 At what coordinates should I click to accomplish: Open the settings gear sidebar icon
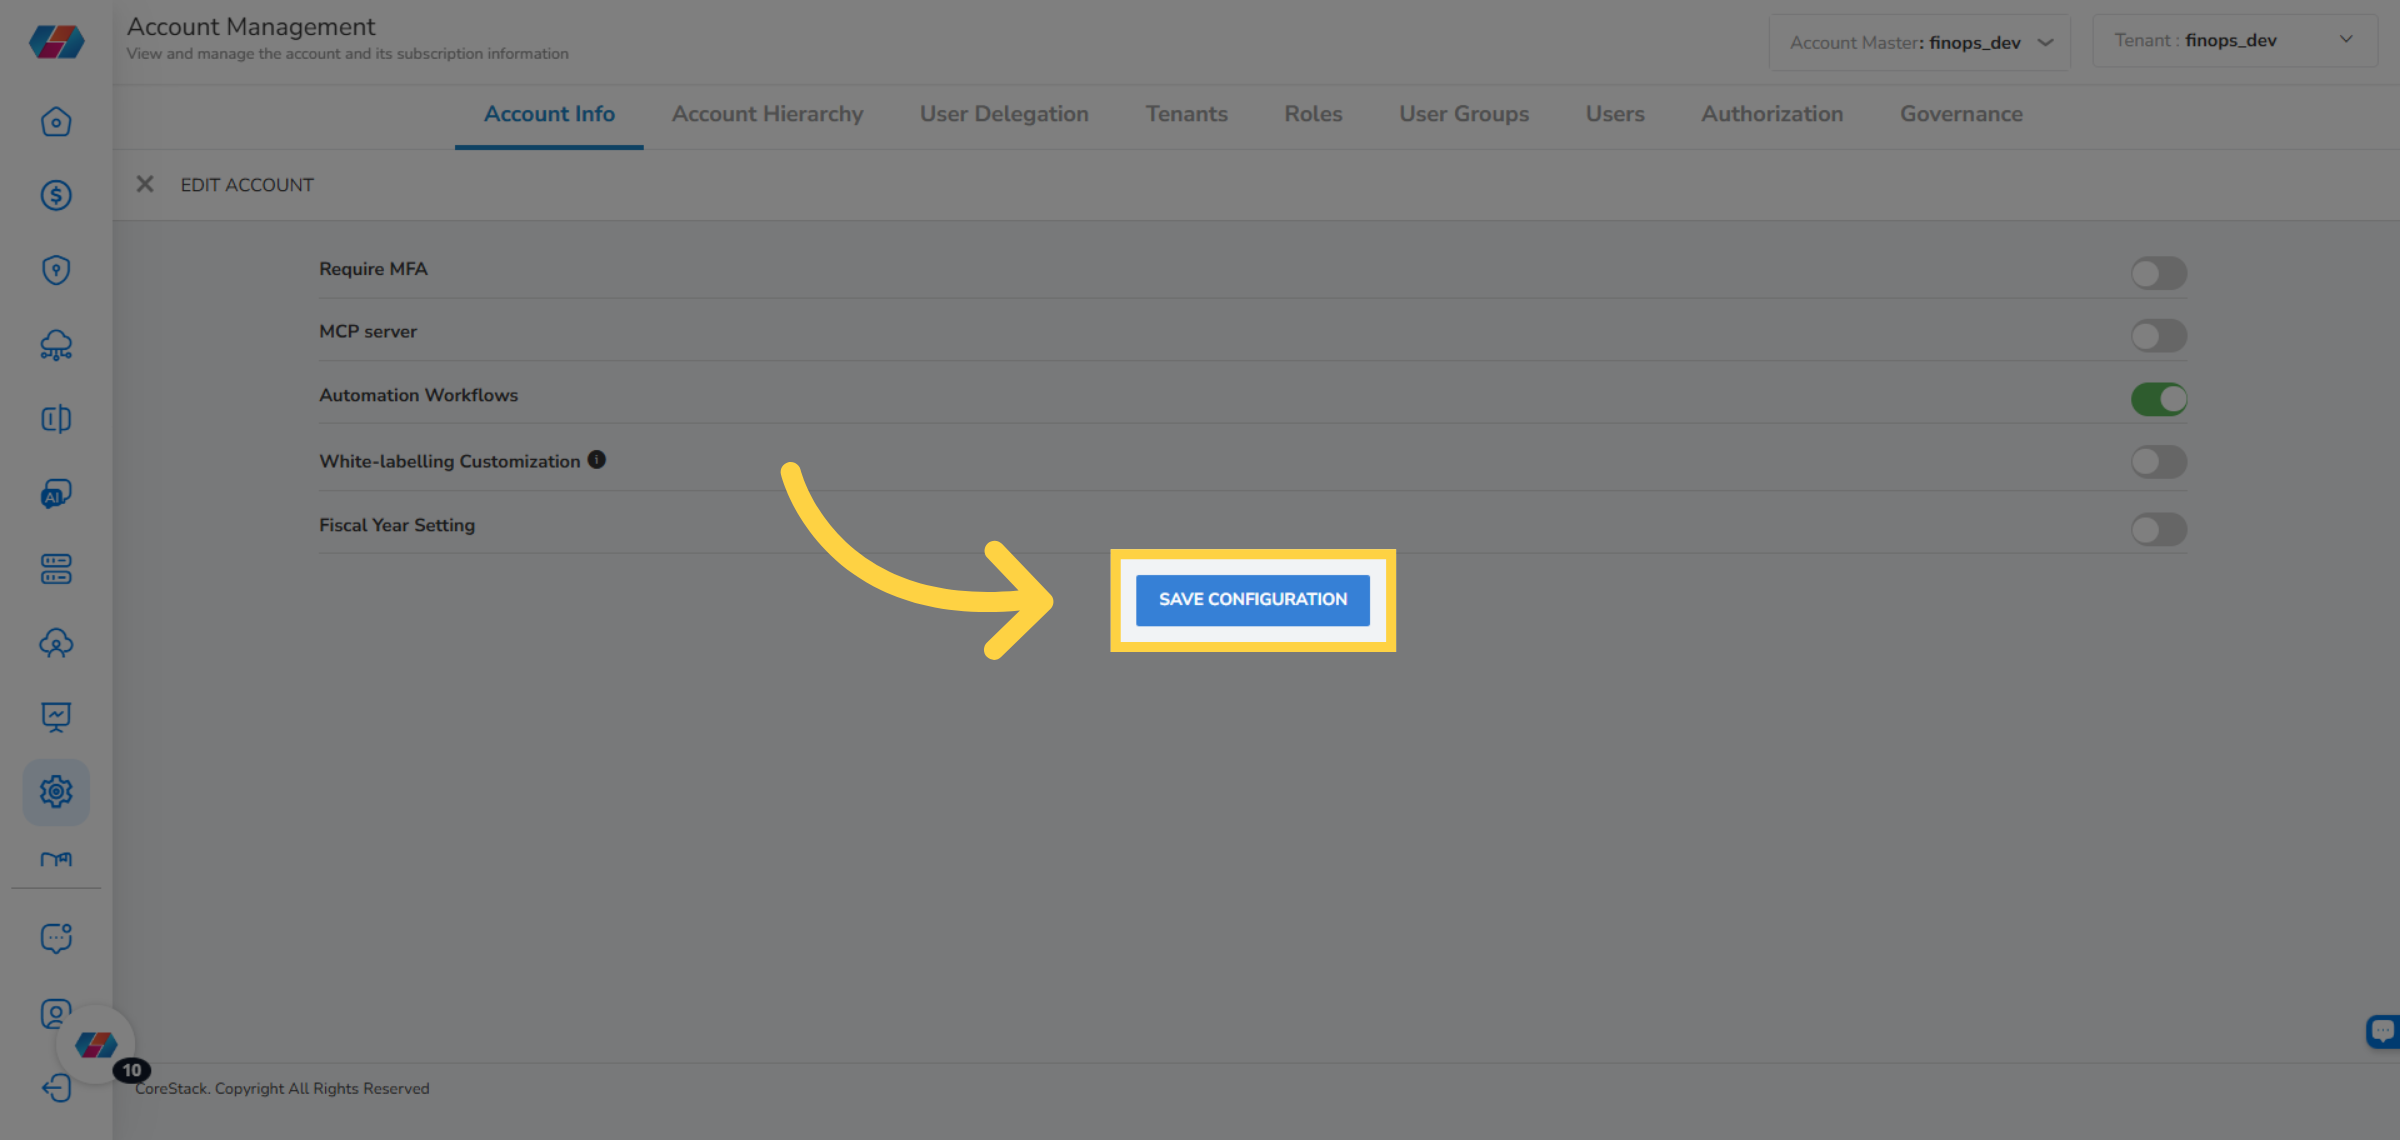click(56, 792)
